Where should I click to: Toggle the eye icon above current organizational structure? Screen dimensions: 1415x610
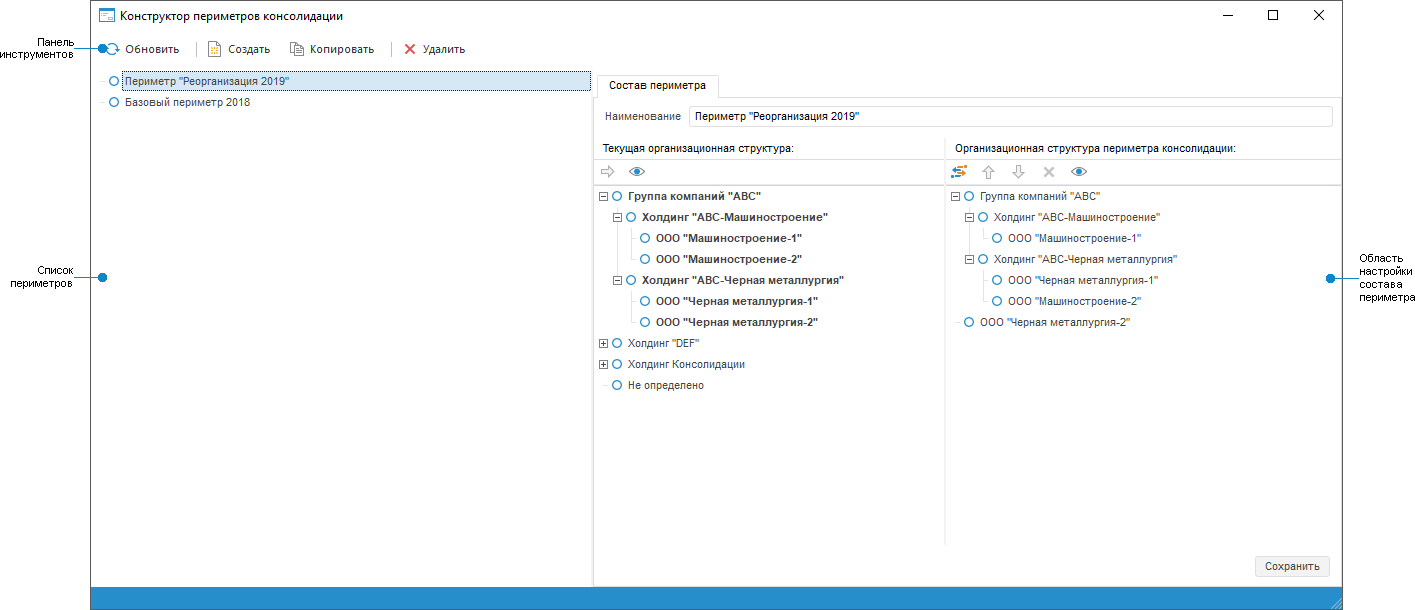637,172
